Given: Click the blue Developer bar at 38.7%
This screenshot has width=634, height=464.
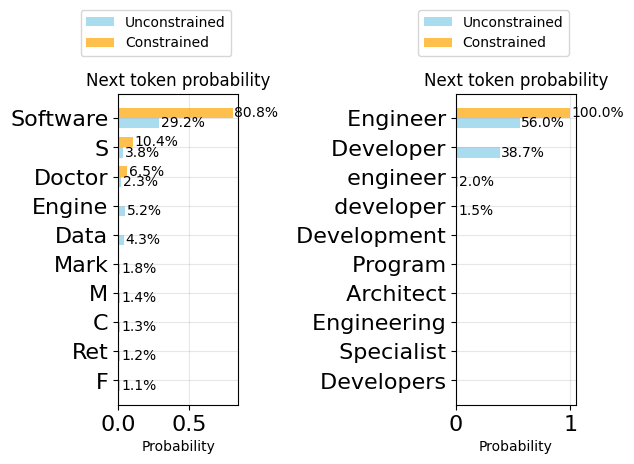Looking at the screenshot, I should 478,152.
